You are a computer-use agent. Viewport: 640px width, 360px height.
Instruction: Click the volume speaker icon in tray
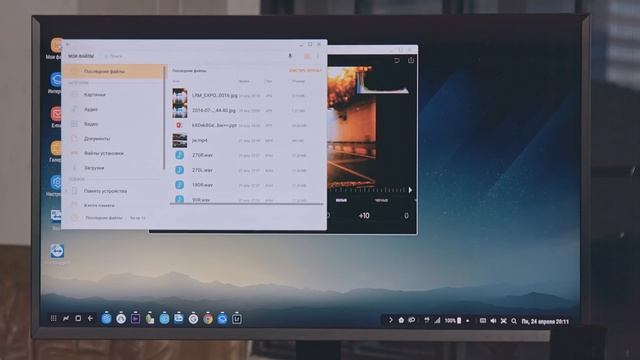[493, 321]
